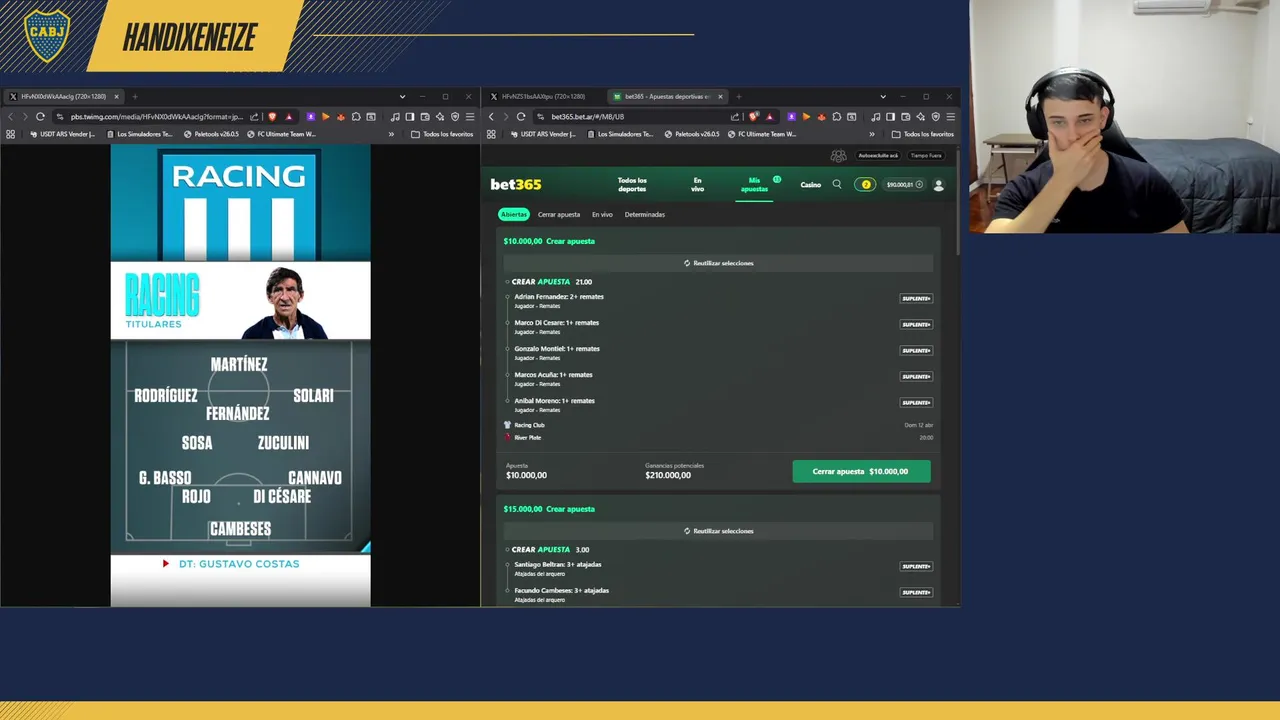Screen dimensions: 1280x720
Task: Reload the page in the left browser window
Action: tap(40, 116)
